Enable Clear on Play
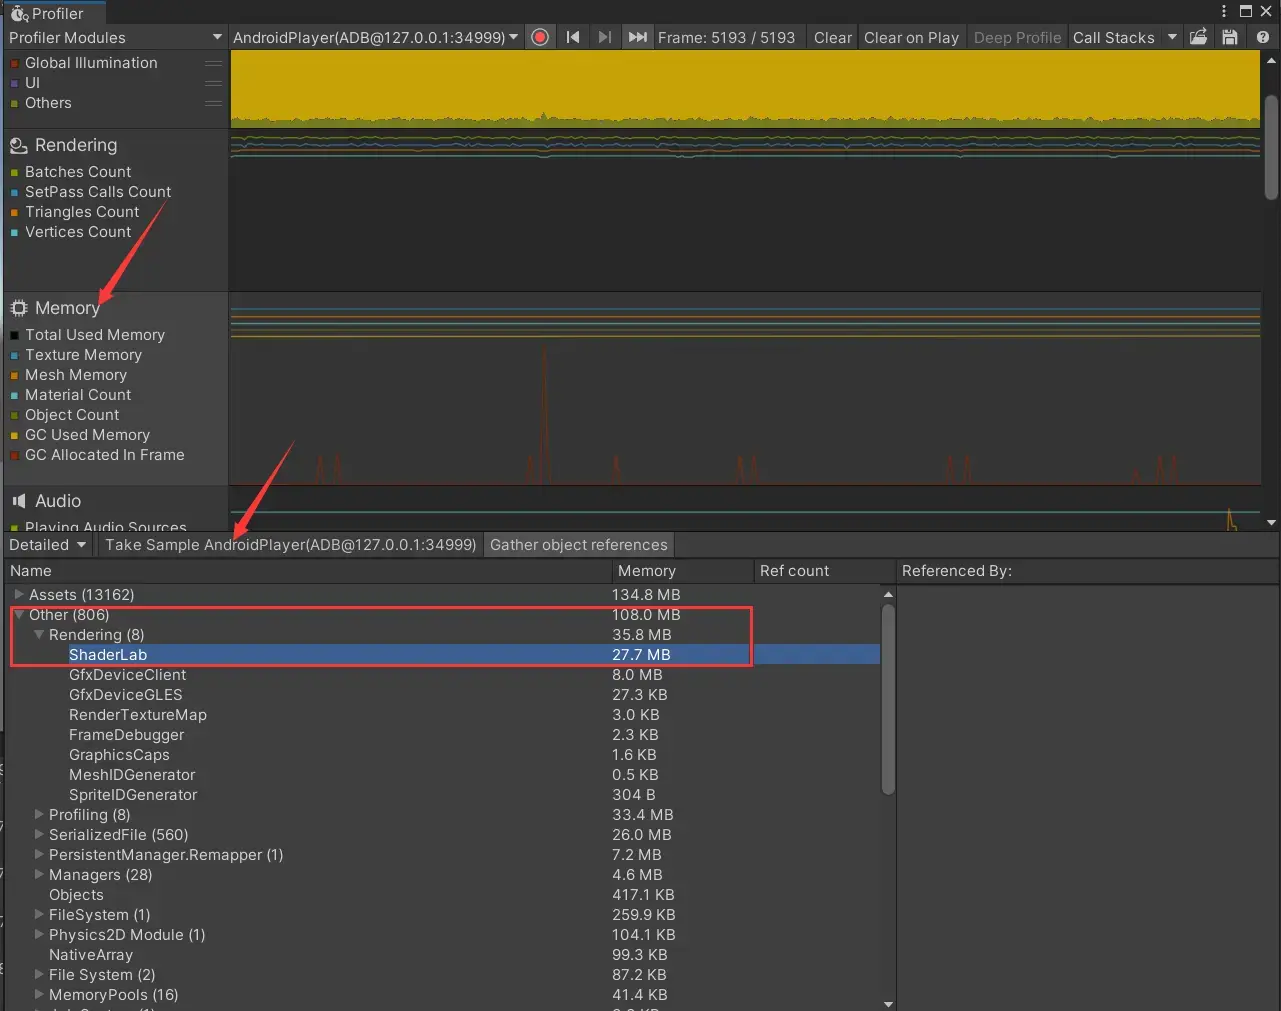The height and width of the screenshot is (1011, 1281). 911,37
